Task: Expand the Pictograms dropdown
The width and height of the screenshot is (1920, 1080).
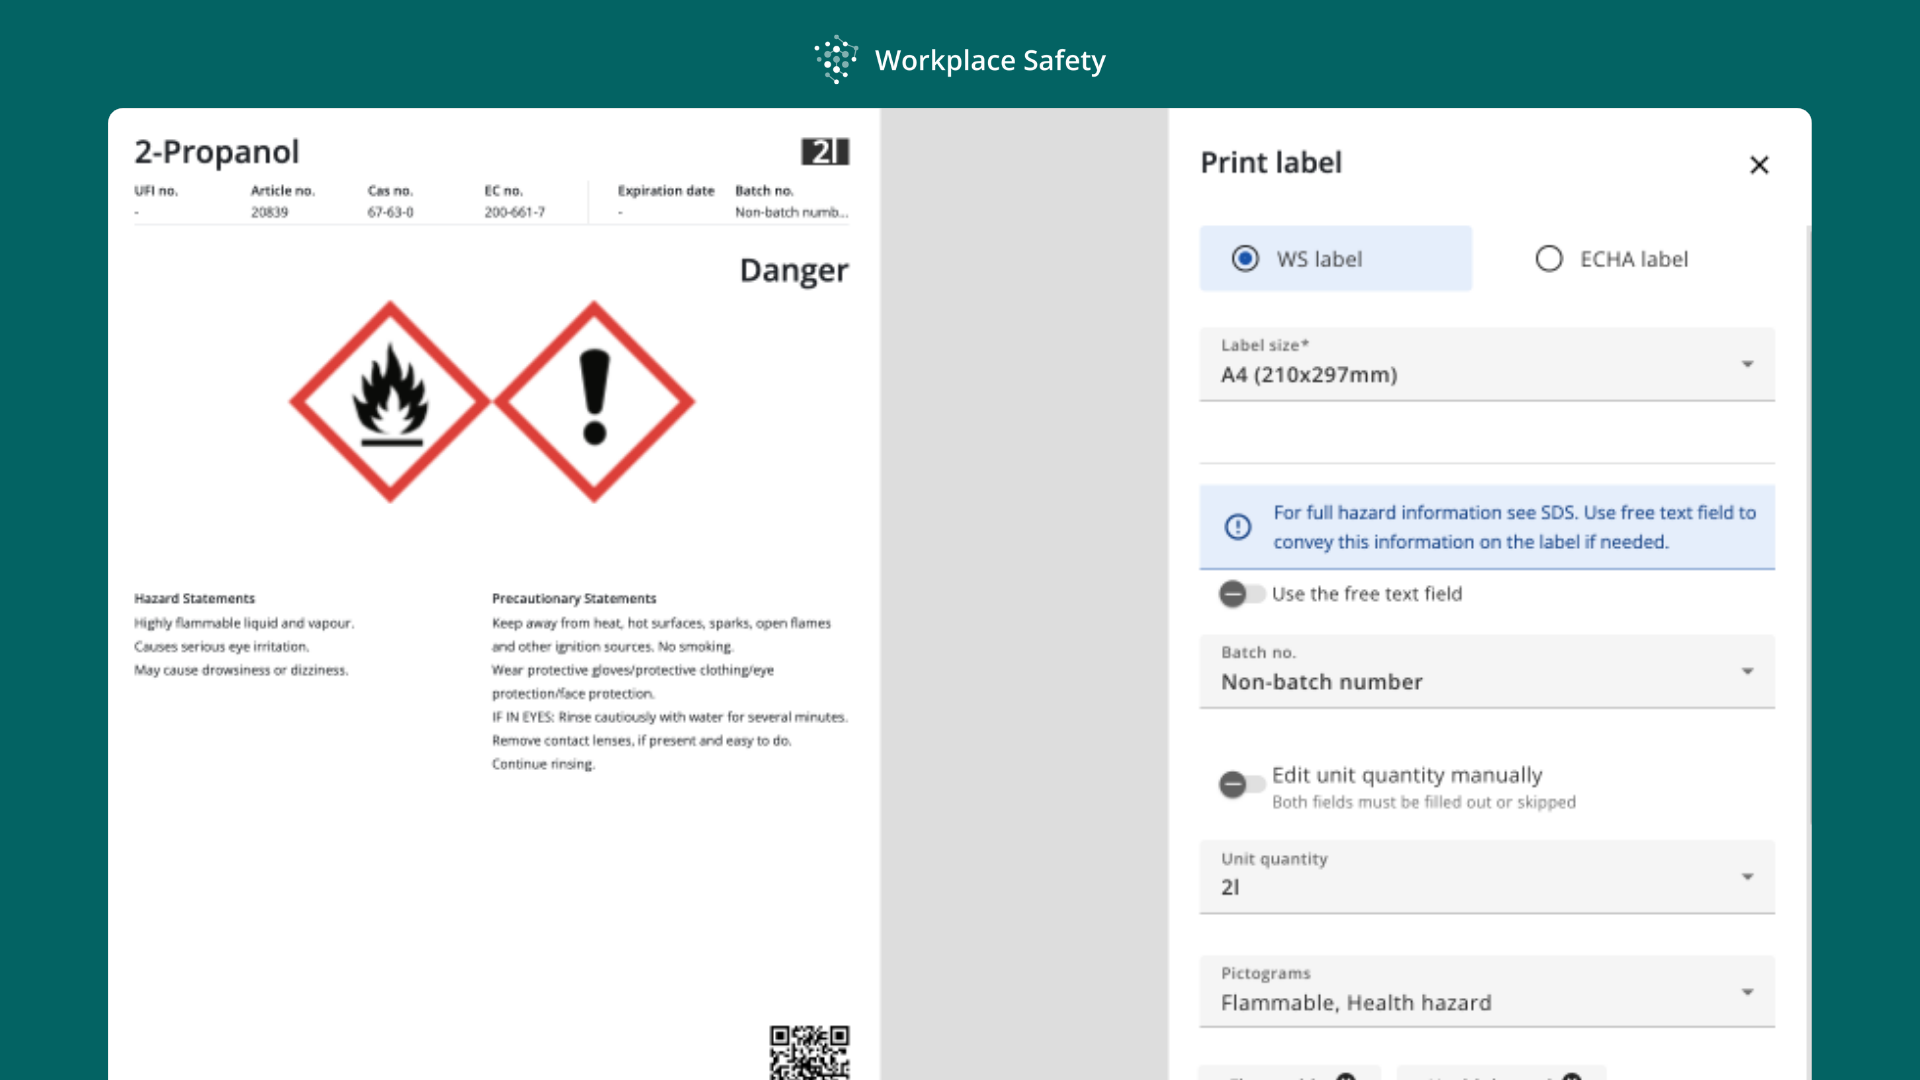Action: click(1487, 991)
